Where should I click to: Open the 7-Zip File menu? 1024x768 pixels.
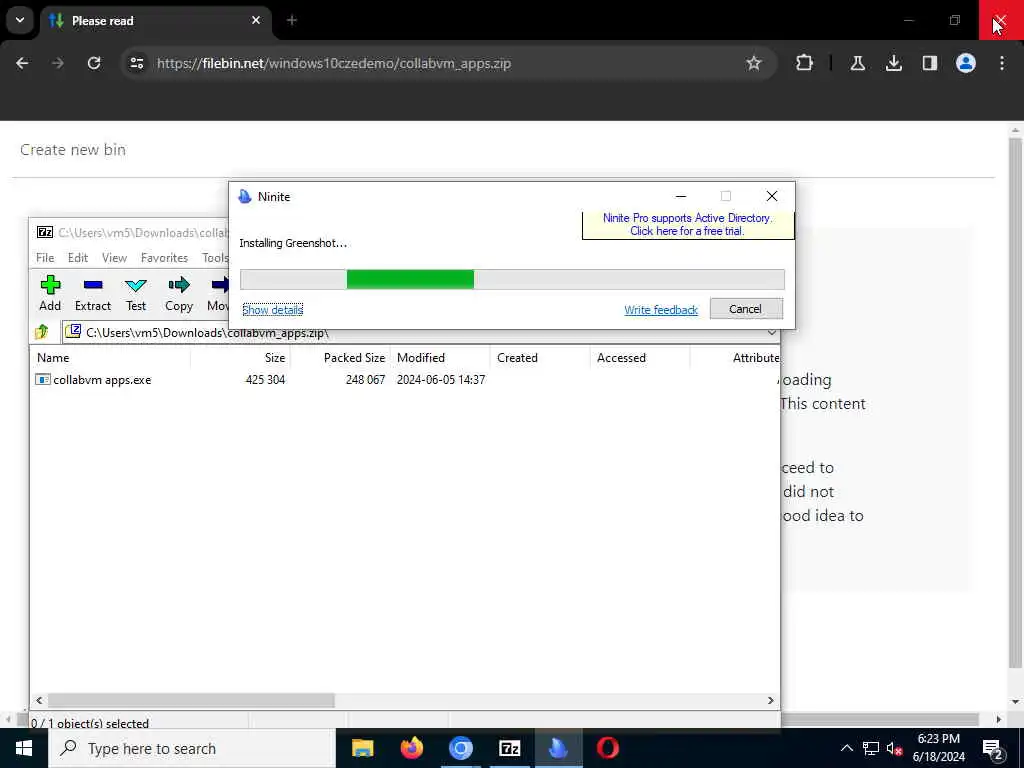pyautogui.click(x=45, y=257)
